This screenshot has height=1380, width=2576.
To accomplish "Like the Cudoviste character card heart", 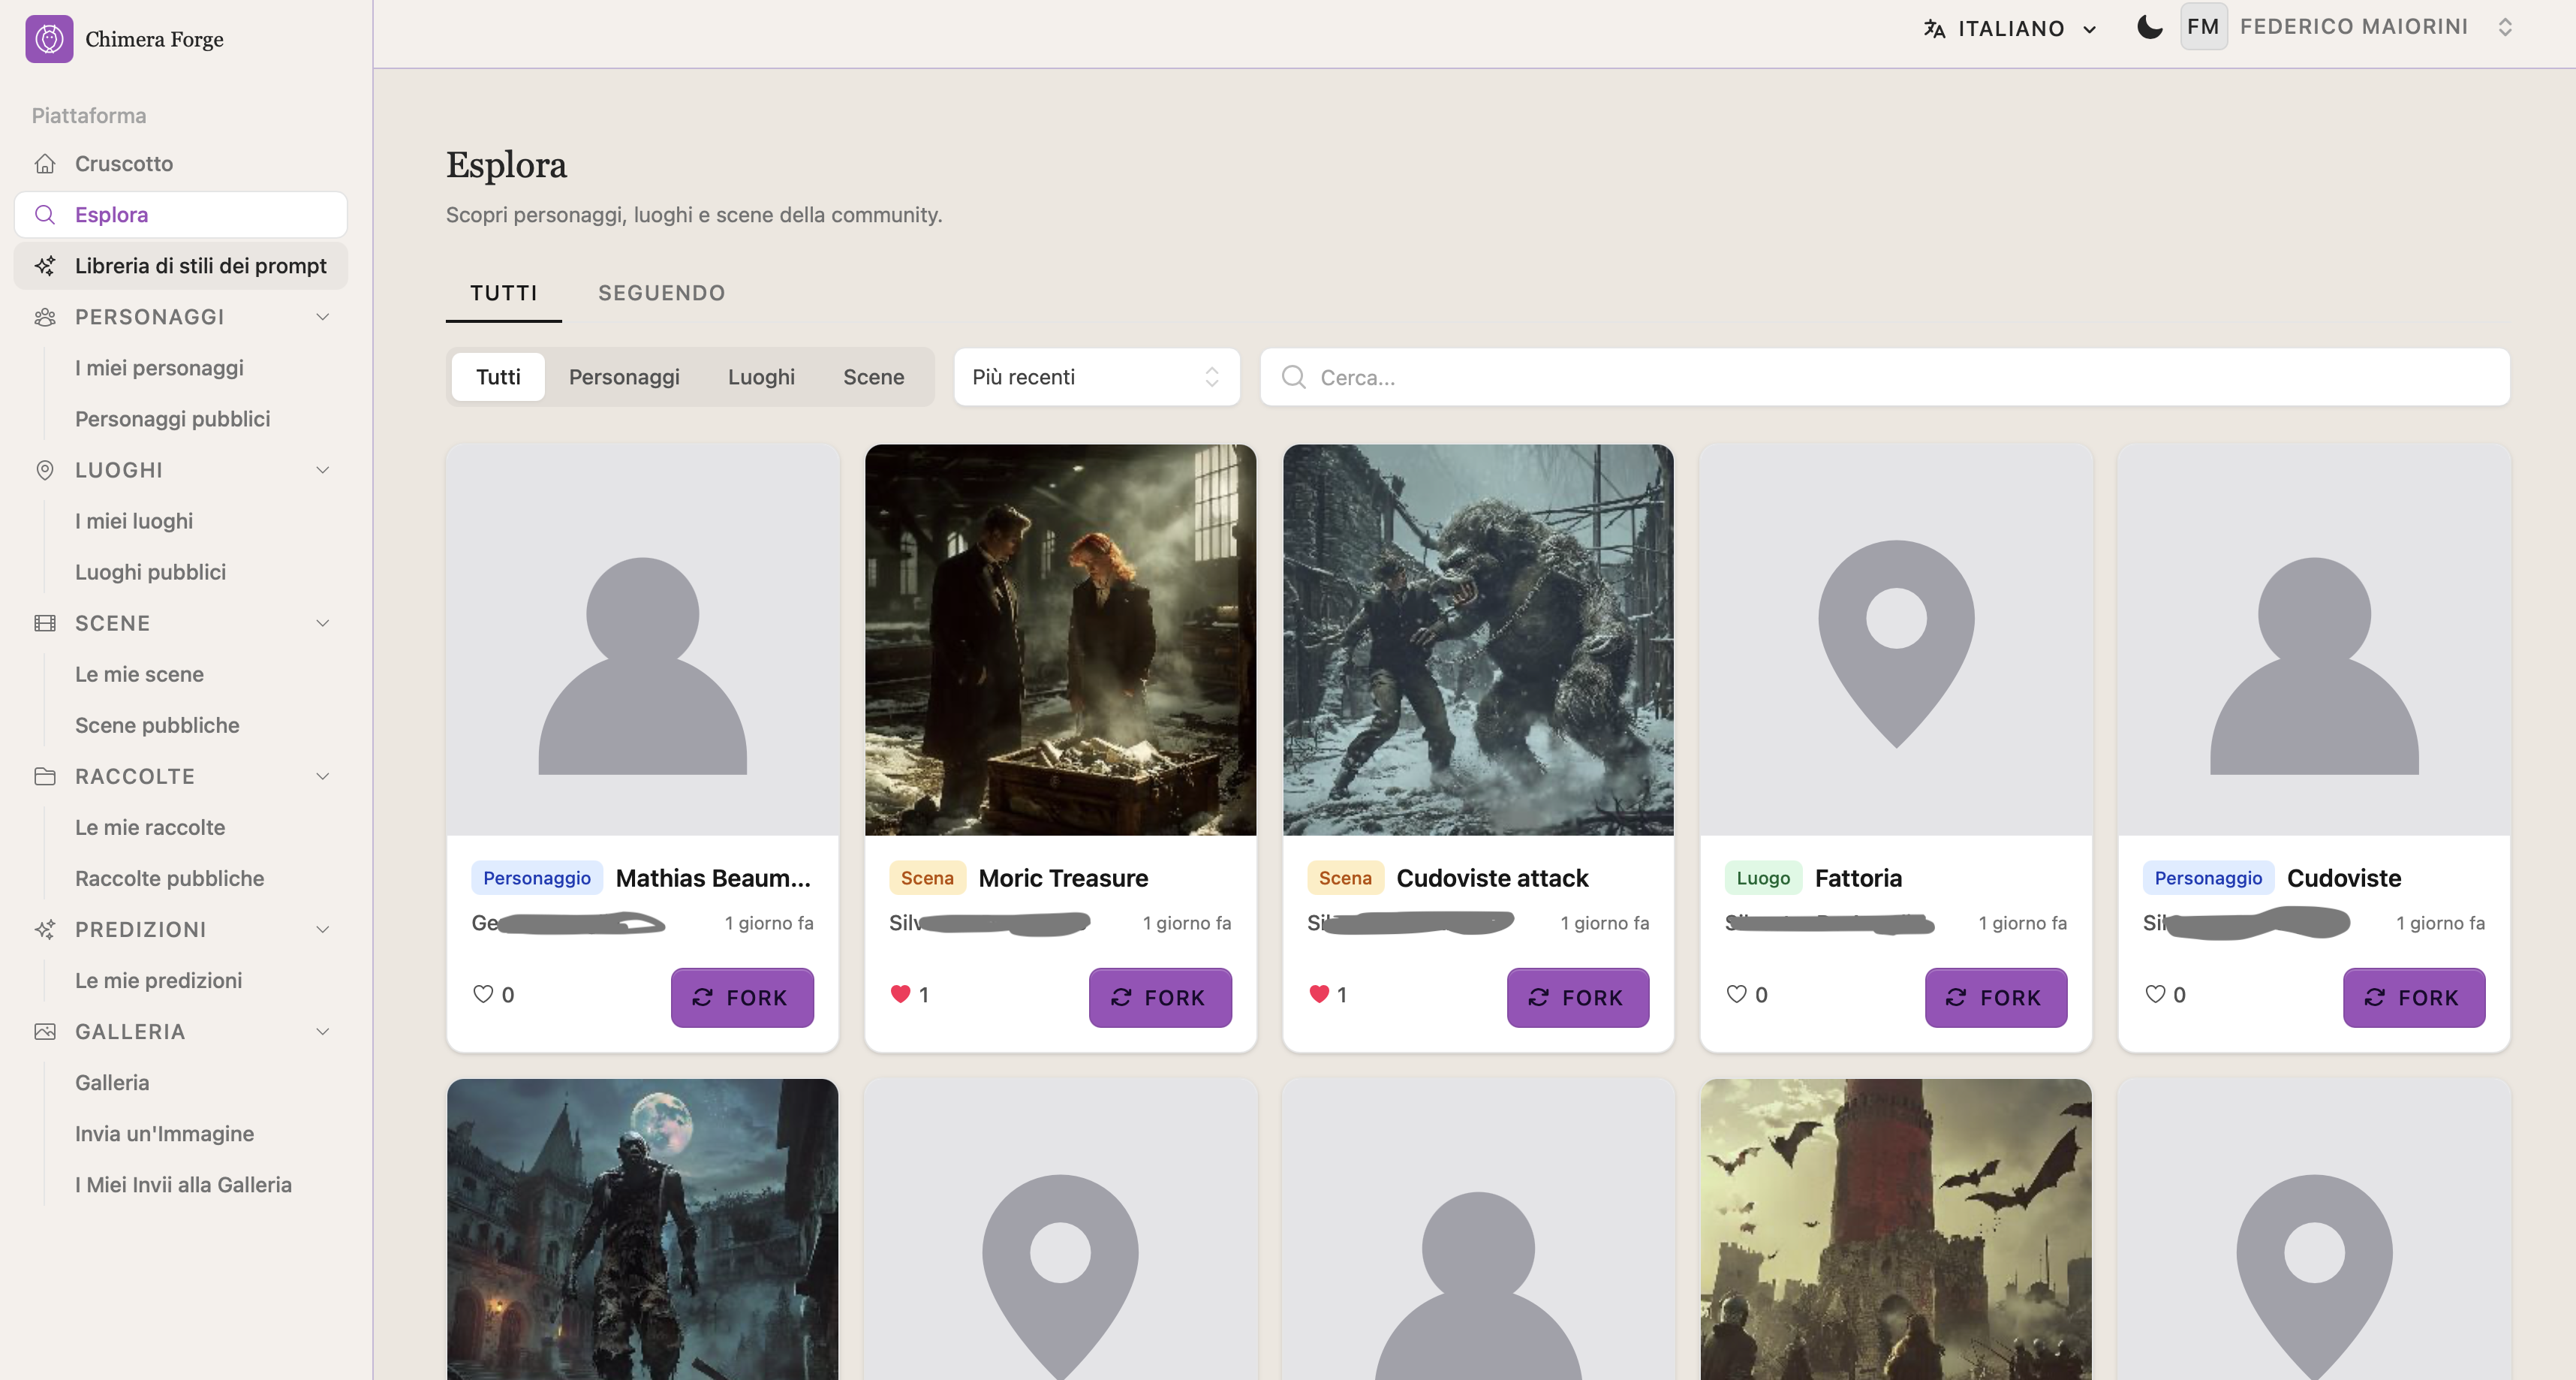I will coord(2155,993).
